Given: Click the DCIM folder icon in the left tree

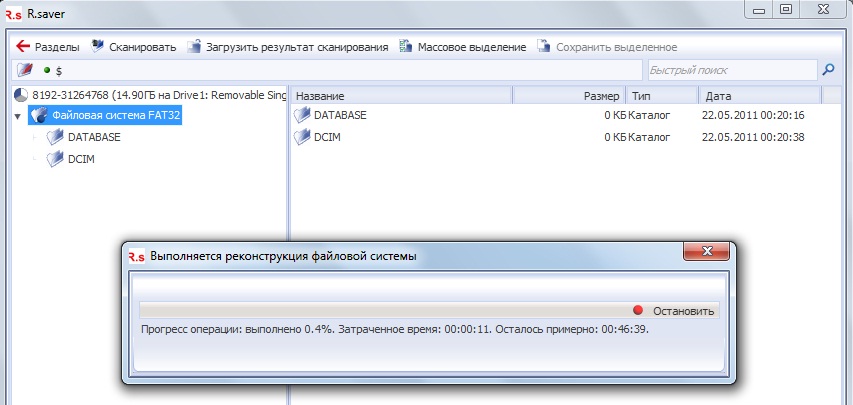Looking at the screenshot, I should coord(55,159).
